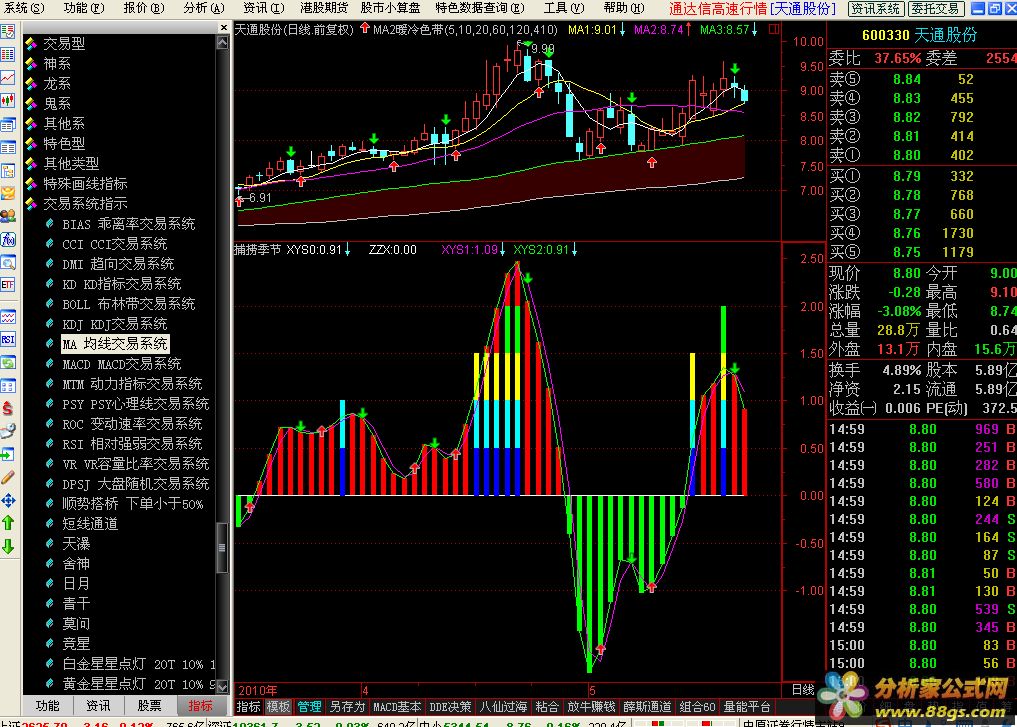Viewport: 1017px width, 727px height.
Task: Select MACD MACD交易系统 in the tree
Action: pos(121,364)
